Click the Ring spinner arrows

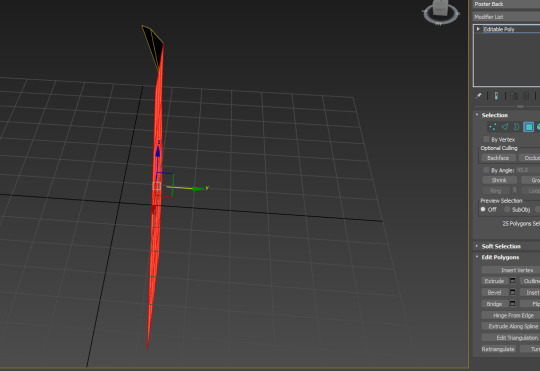click(515, 190)
